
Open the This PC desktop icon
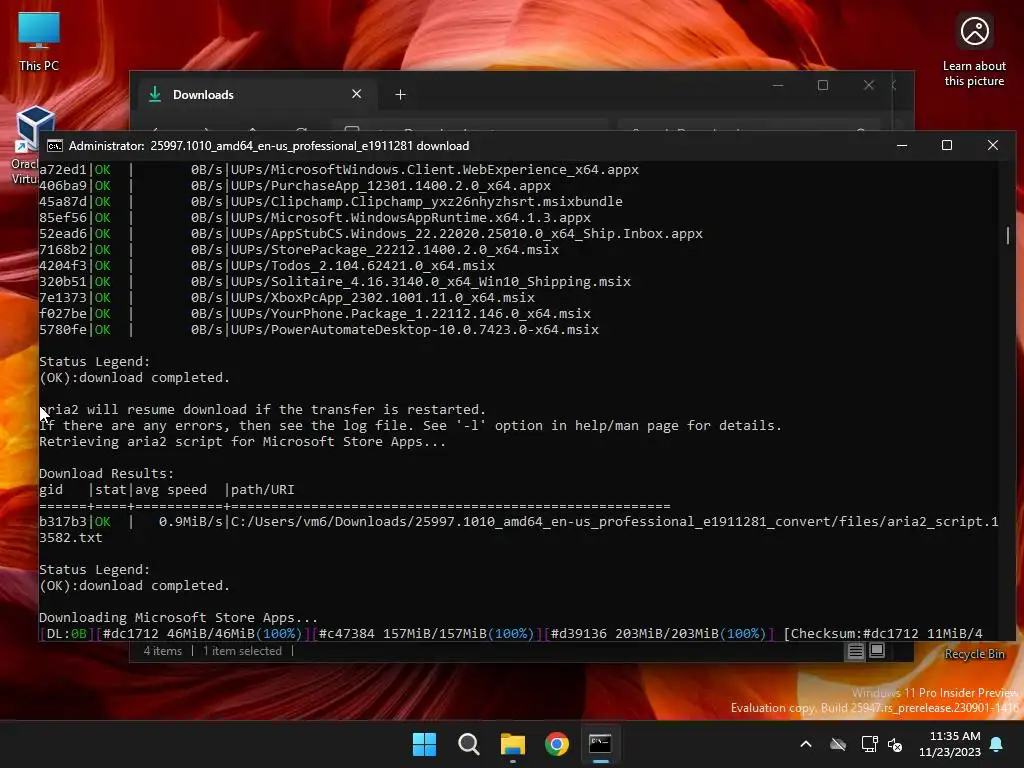(39, 41)
